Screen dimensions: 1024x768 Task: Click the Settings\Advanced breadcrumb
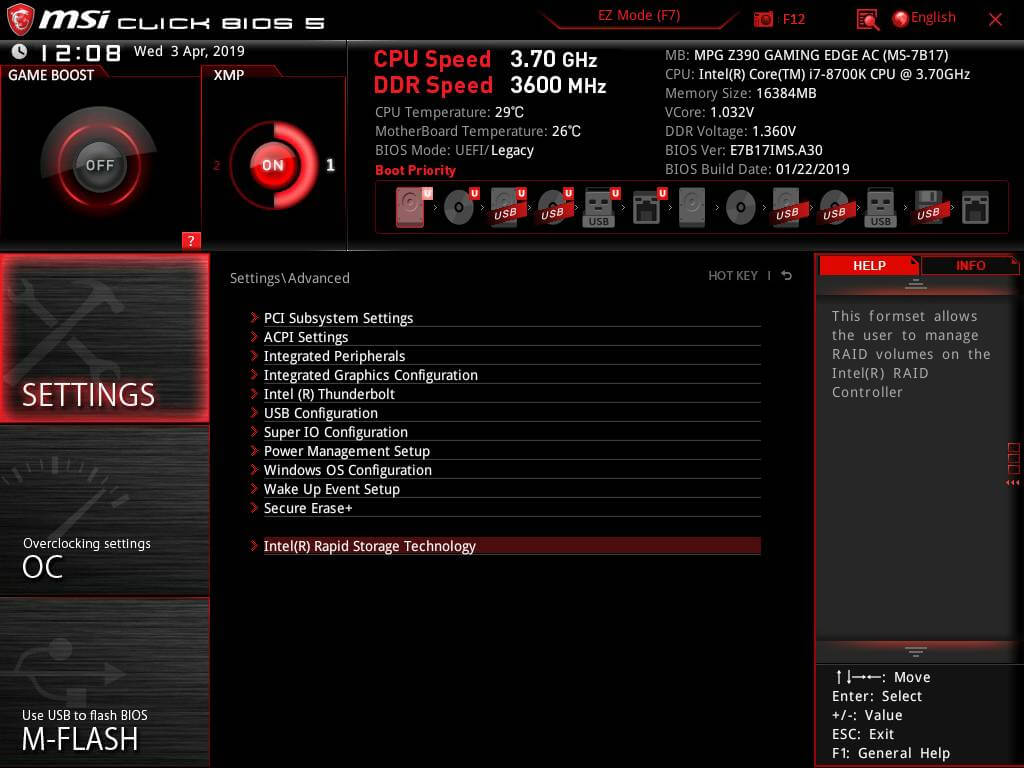coord(289,278)
